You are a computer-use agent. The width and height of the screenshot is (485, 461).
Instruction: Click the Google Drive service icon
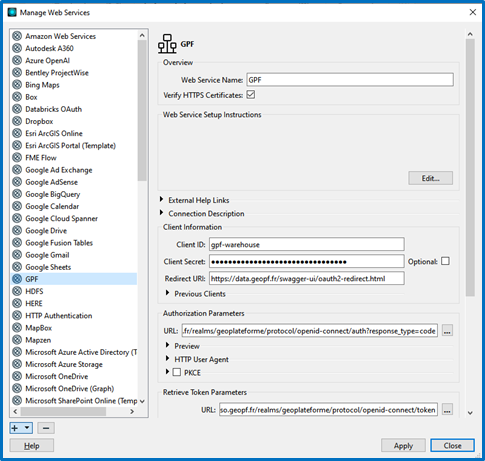(17, 230)
